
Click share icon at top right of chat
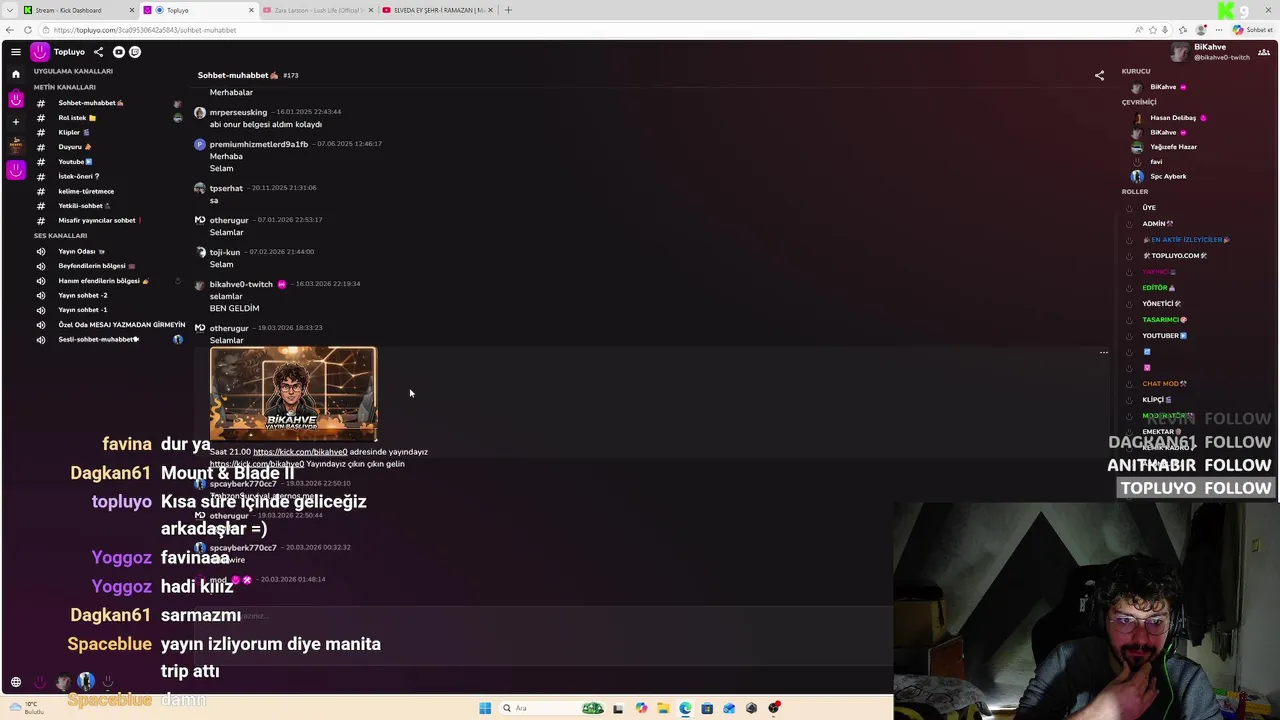point(1099,75)
